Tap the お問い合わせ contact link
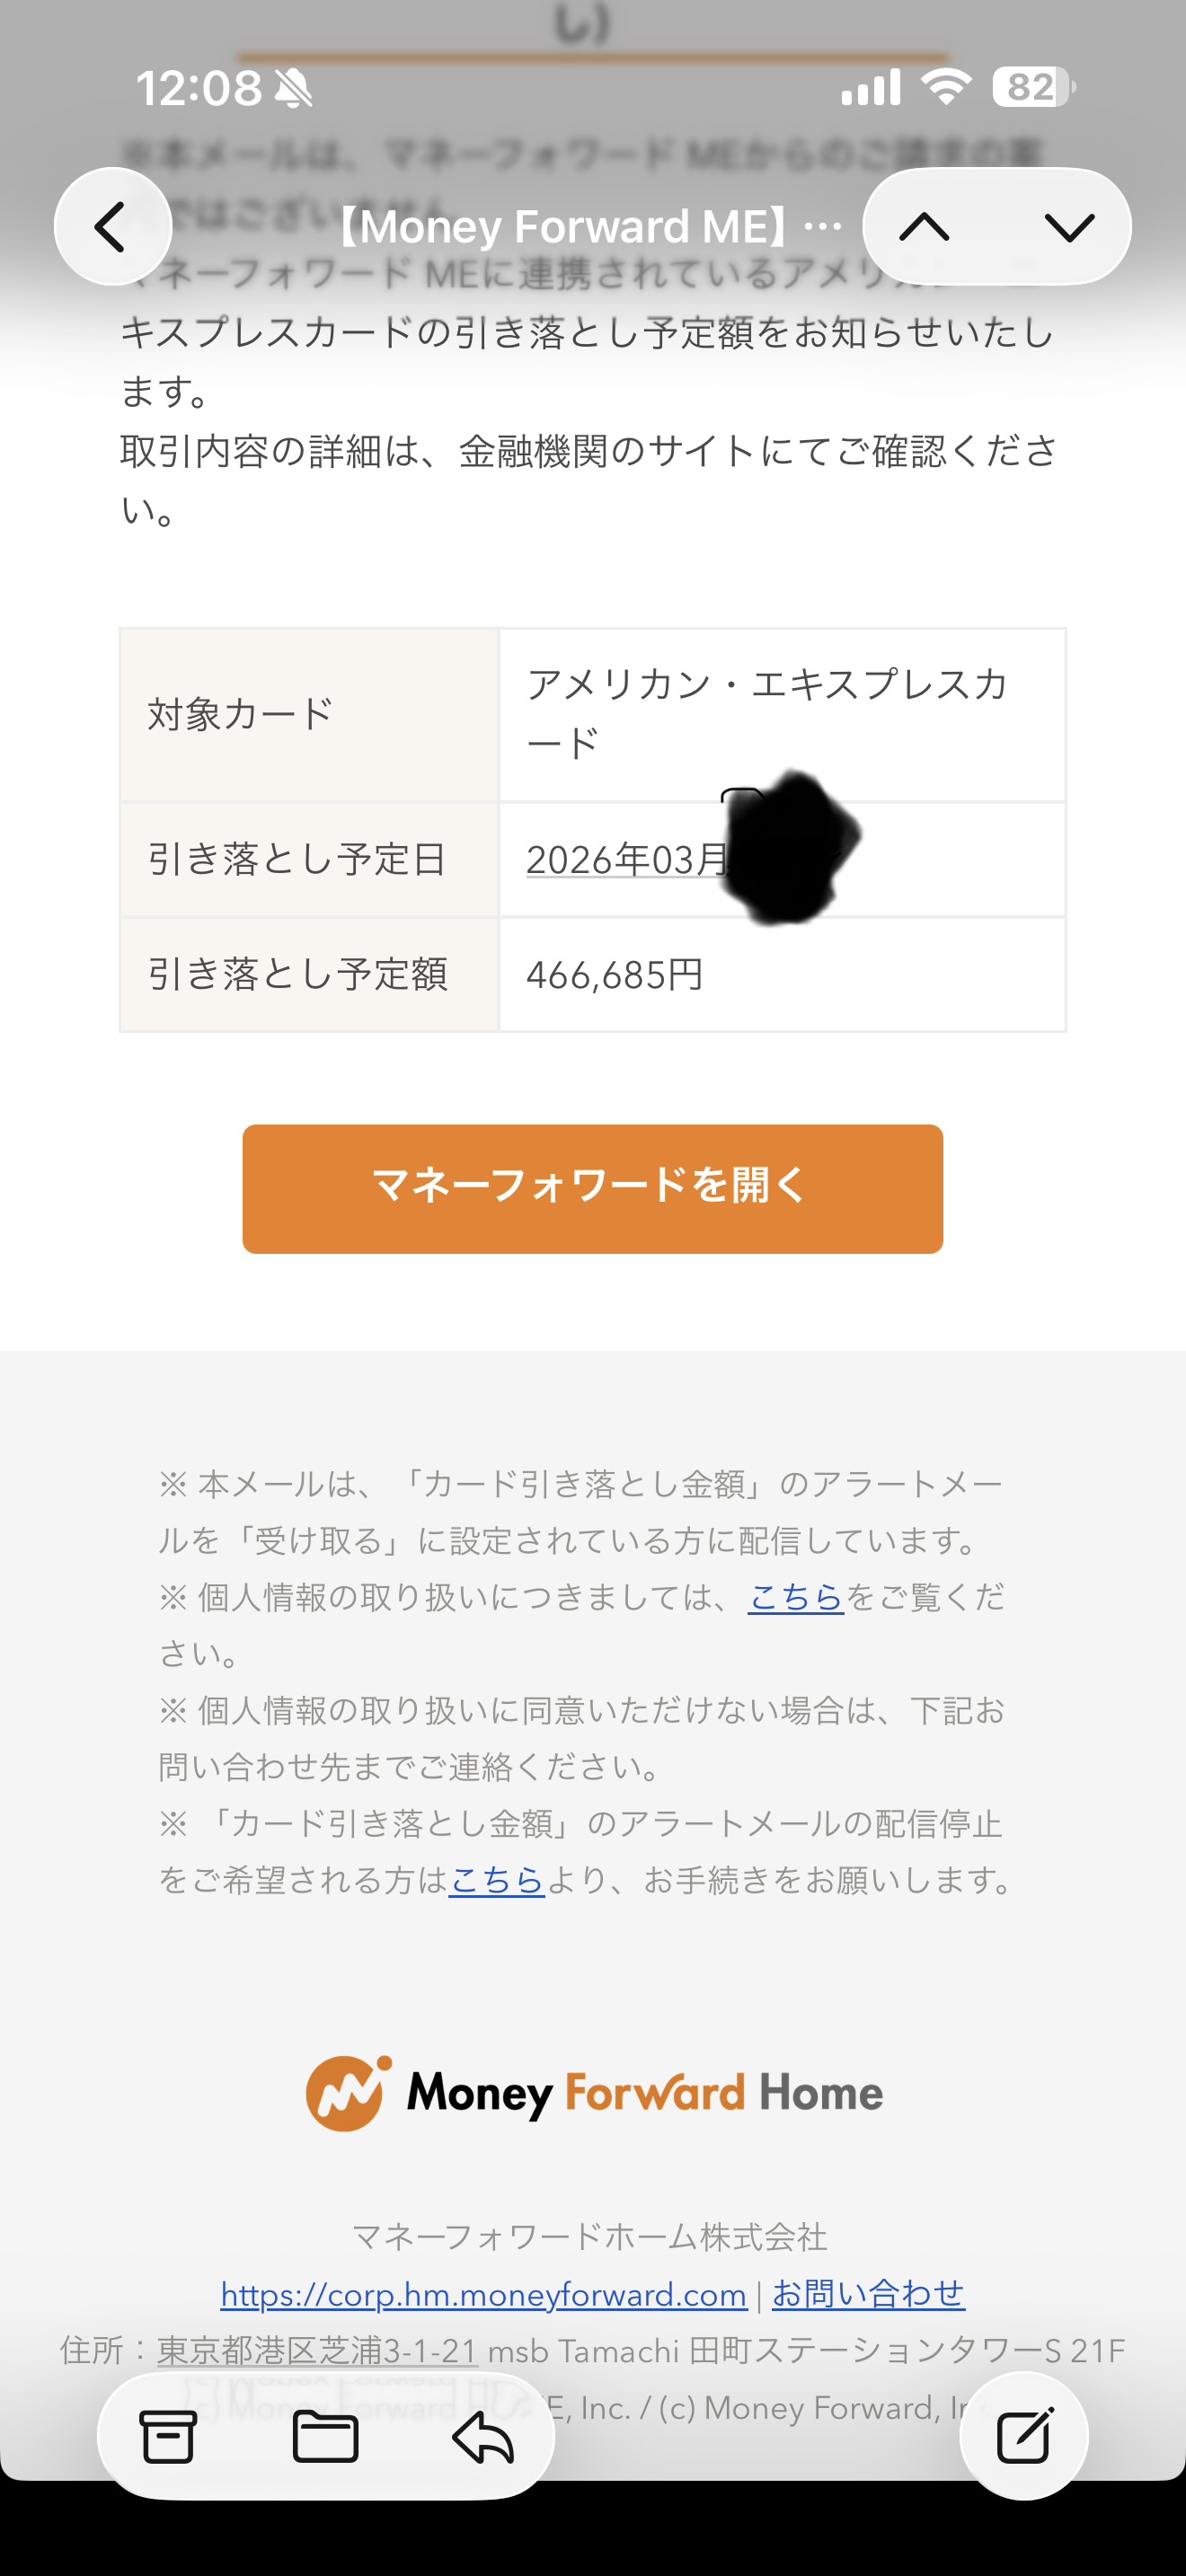The height and width of the screenshot is (2576, 1186). [868, 2293]
